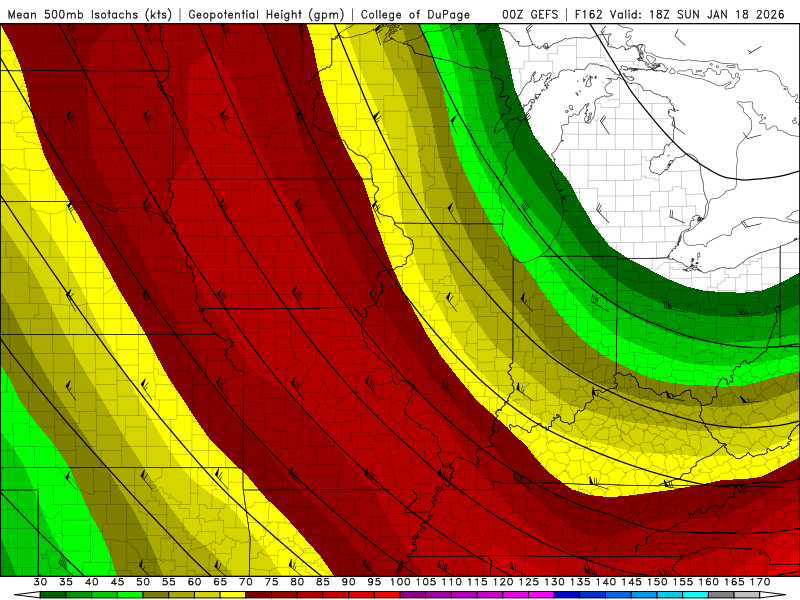Click the "150" legend value
Viewport: 800px width, 600px height.
657,582
